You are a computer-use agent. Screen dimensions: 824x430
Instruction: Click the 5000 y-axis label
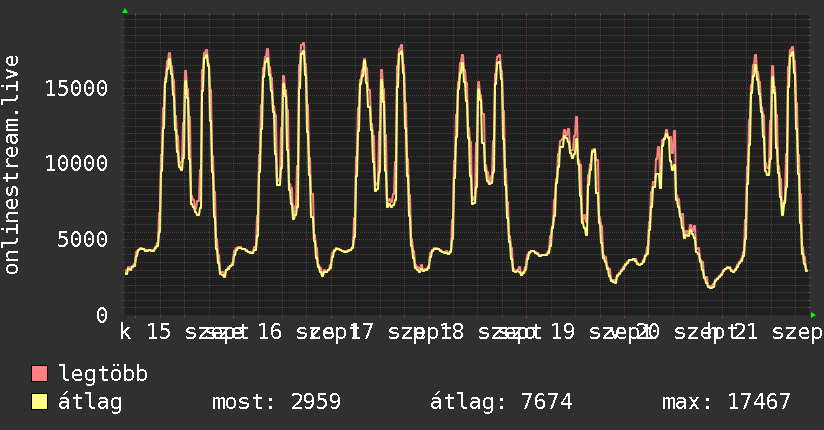tap(83, 240)
